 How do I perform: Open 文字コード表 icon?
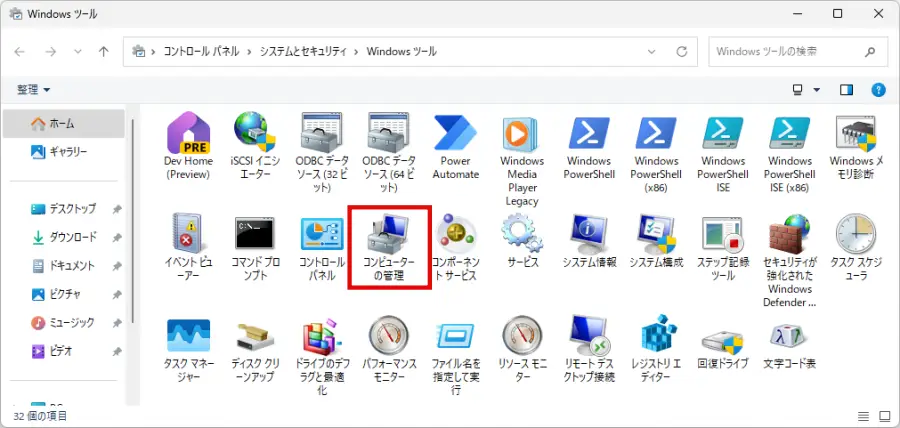pyautogui.click(x=789, y=335)
